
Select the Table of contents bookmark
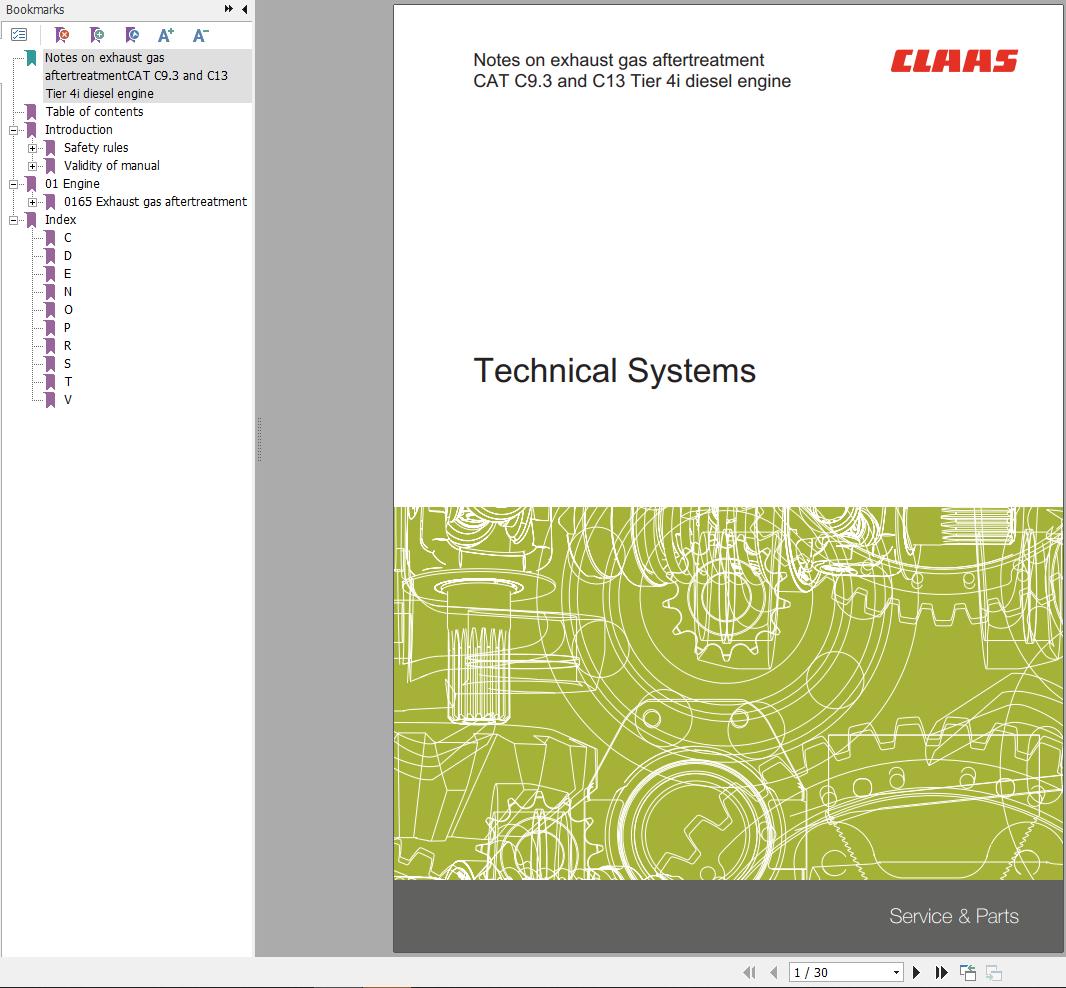tap(94, 112)
